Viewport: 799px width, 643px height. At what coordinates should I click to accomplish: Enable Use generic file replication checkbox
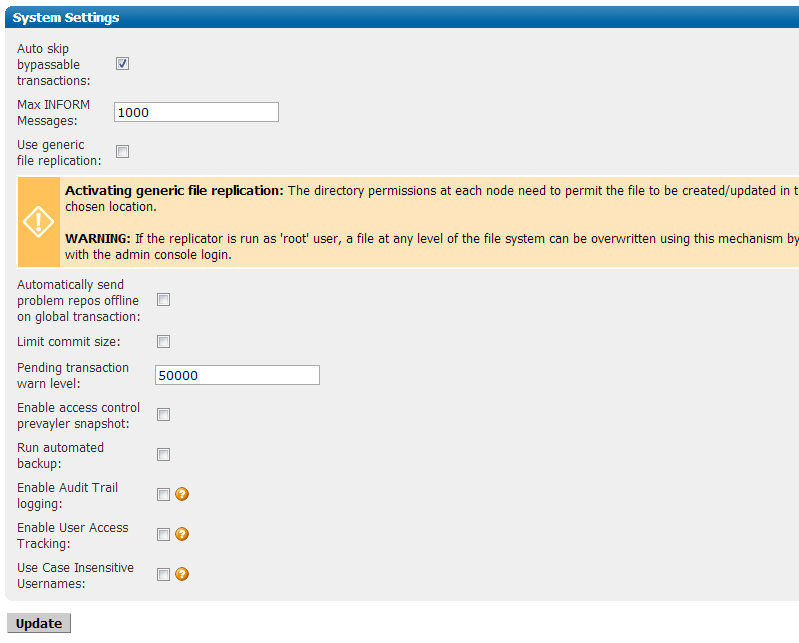[122, 151]
